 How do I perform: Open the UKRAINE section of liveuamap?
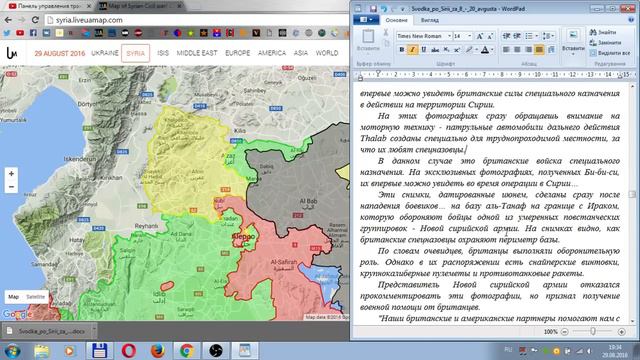(x=105, y=53)
